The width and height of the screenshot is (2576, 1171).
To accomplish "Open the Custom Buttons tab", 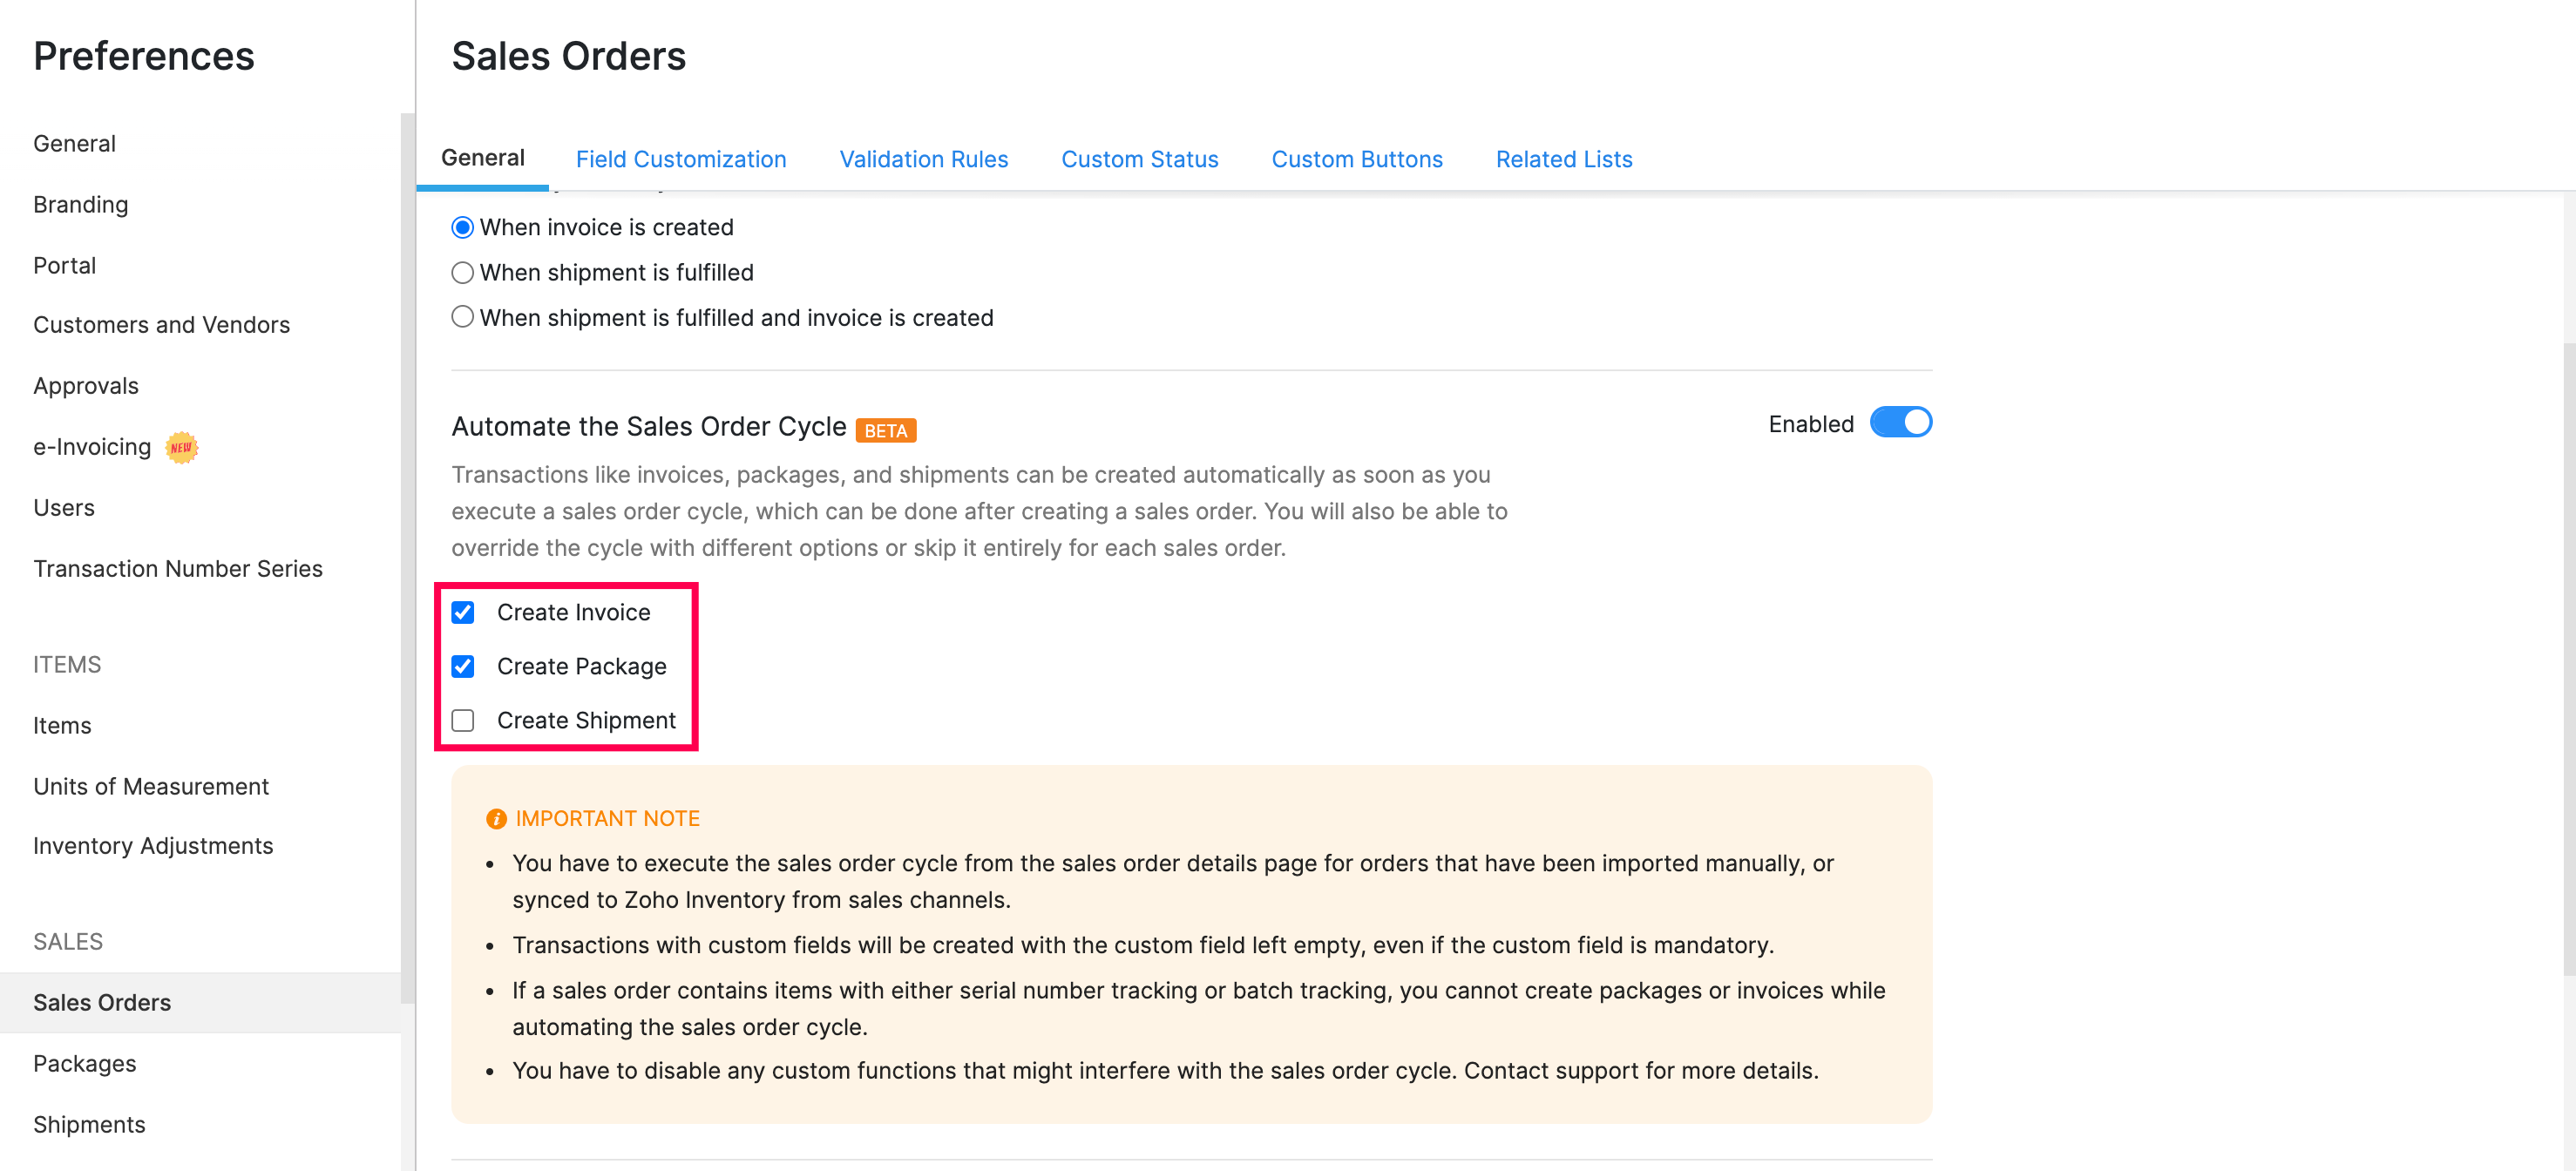I will click(x=1356, y=159).
